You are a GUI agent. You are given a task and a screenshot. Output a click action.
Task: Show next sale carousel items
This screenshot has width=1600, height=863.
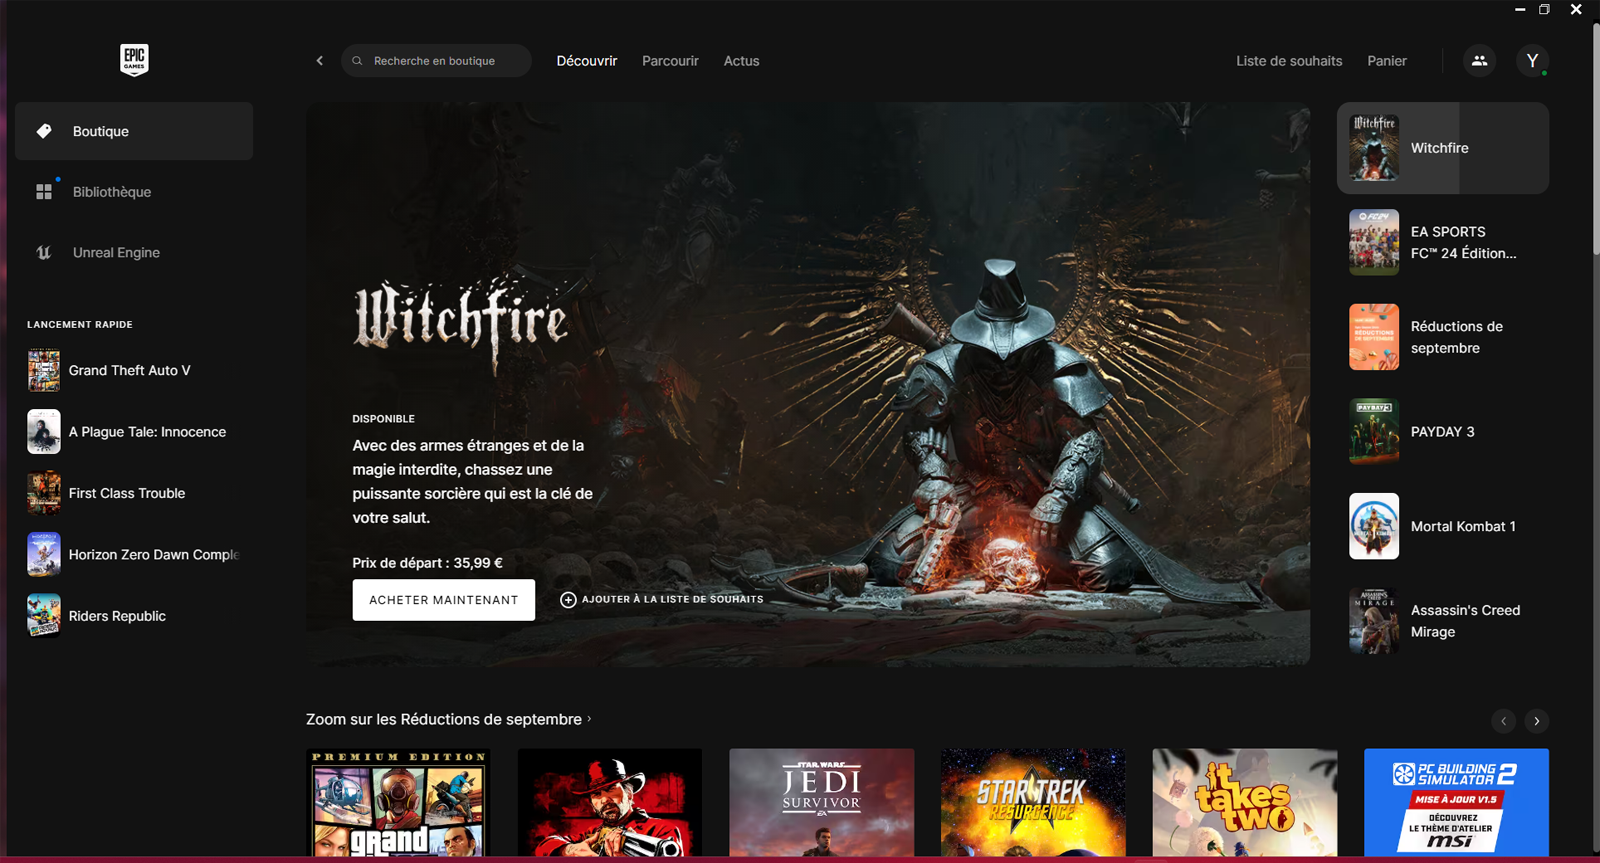pos(1537,721)
